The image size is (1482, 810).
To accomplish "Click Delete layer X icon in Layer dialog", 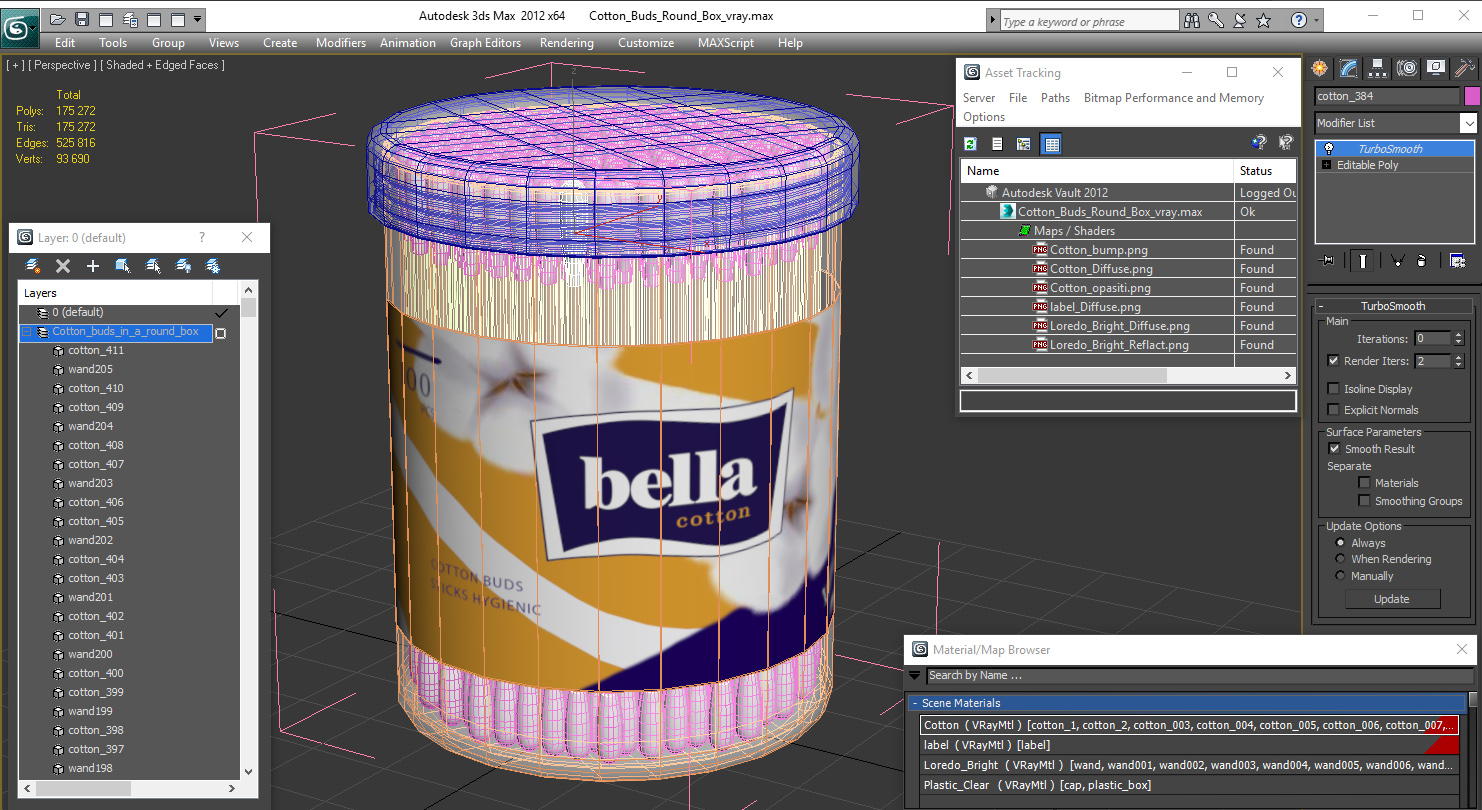I will point(63,266).
